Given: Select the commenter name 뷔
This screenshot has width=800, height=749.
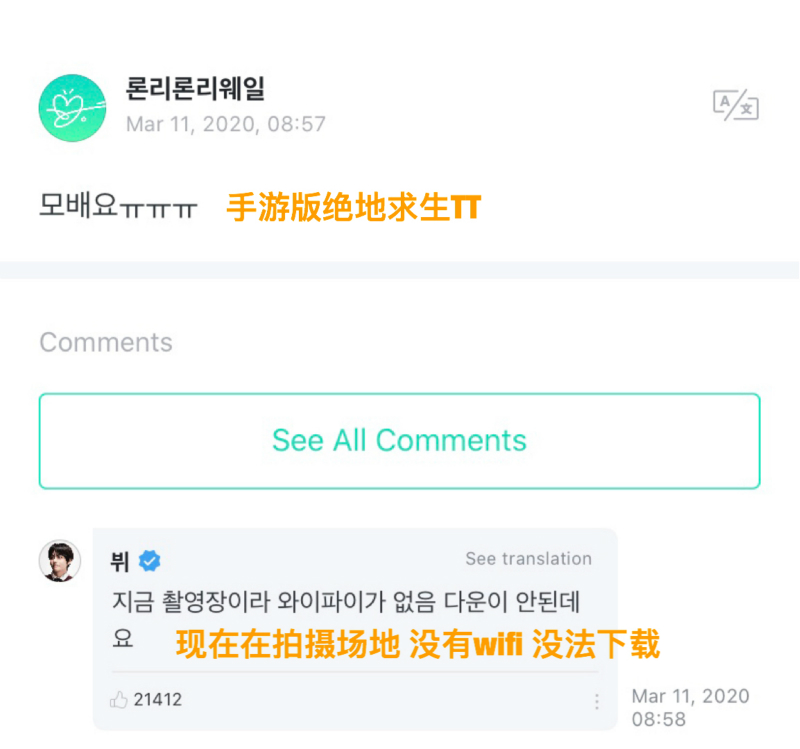Looking at the screenshot, I should tap(120, 561).
